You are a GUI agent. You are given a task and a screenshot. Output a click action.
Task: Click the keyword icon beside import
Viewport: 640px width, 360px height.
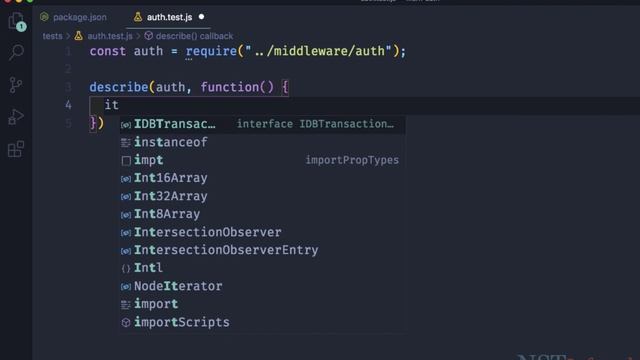[x=126, y=304]
